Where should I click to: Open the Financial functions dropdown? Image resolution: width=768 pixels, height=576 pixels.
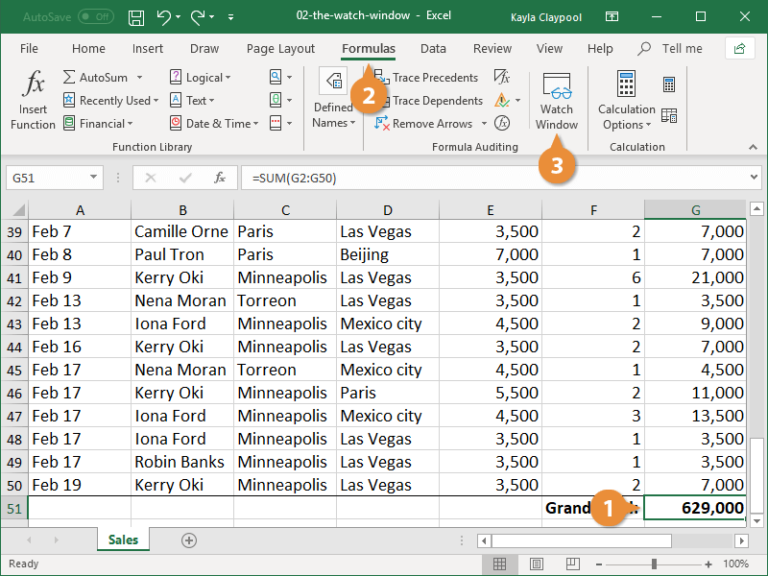click(x=99, y=123)
